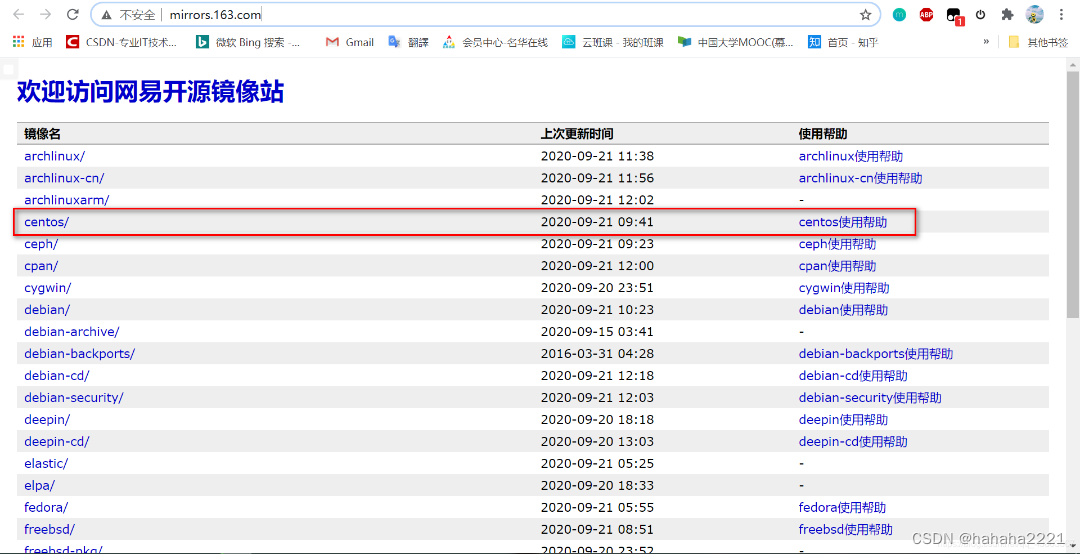This screenshot has height=554, width=1080.
Task: Open the debian-cd/ mirror directory
Action: 56,376
